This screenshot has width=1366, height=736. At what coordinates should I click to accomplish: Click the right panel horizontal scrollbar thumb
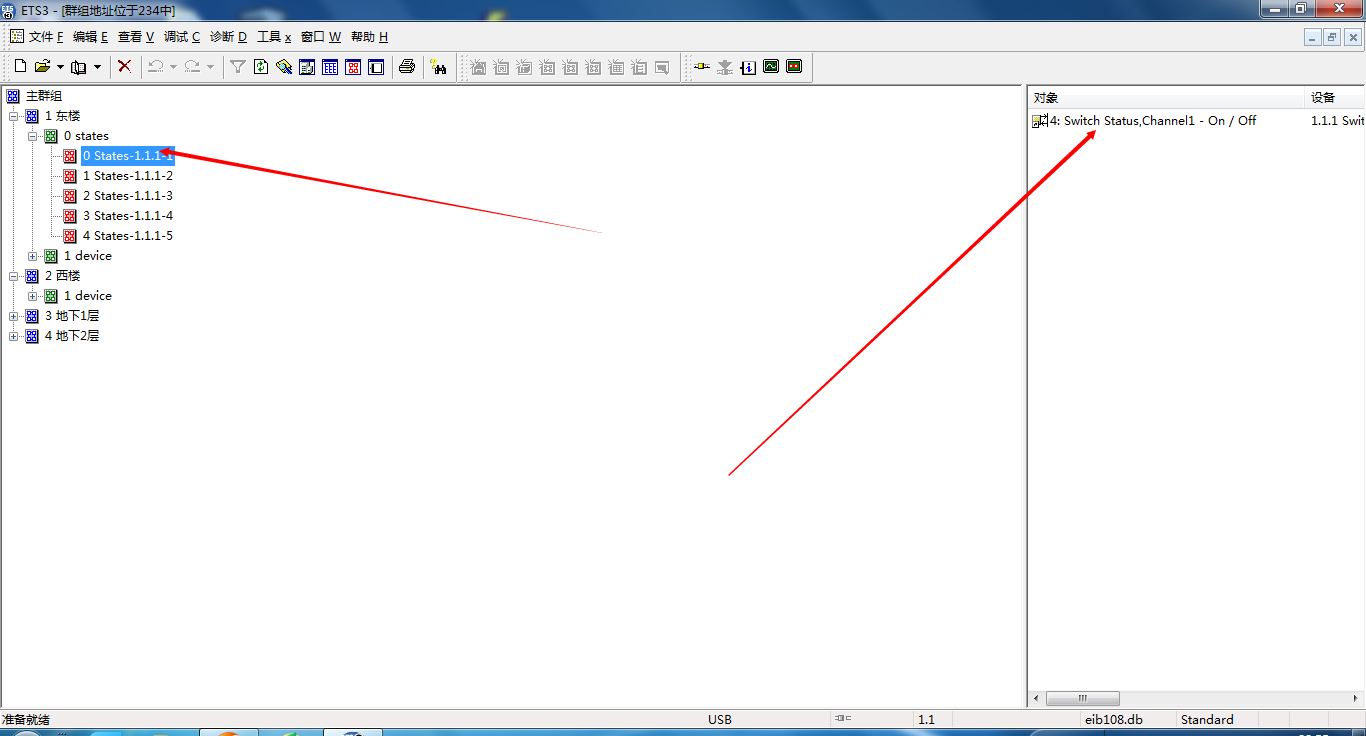coord(1083,698)
